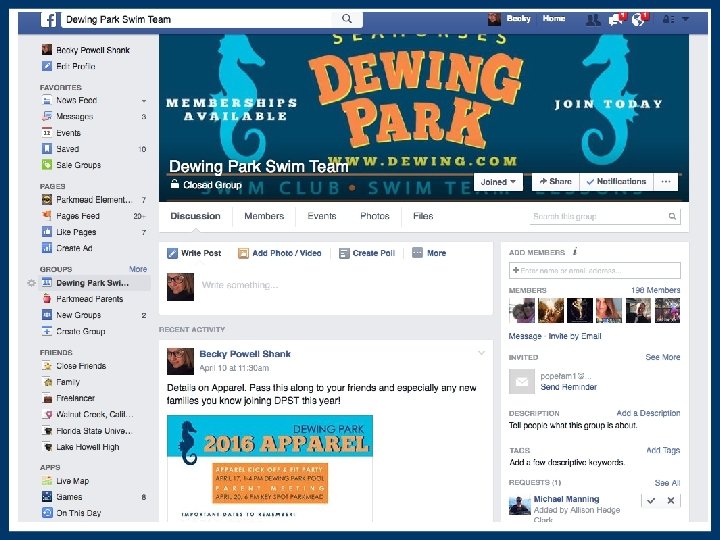Click the Share button on cover

[x=556, y=181]
